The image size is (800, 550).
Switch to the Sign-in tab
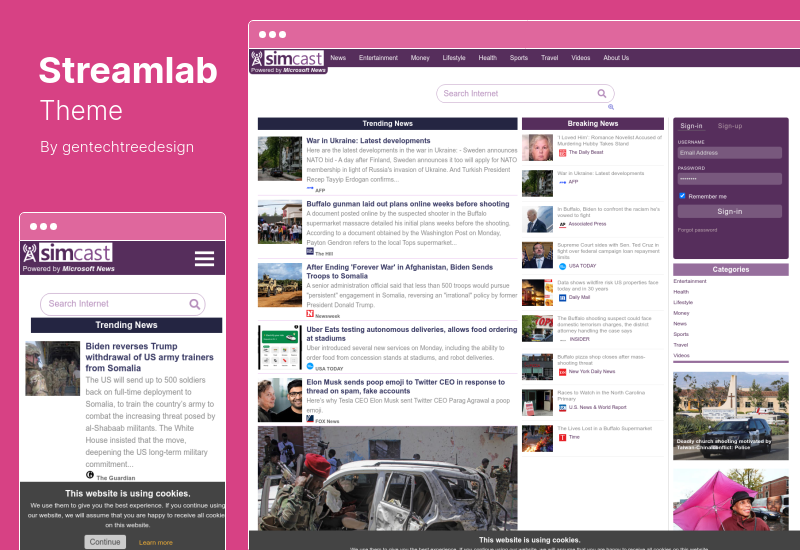tap(691, 126)
